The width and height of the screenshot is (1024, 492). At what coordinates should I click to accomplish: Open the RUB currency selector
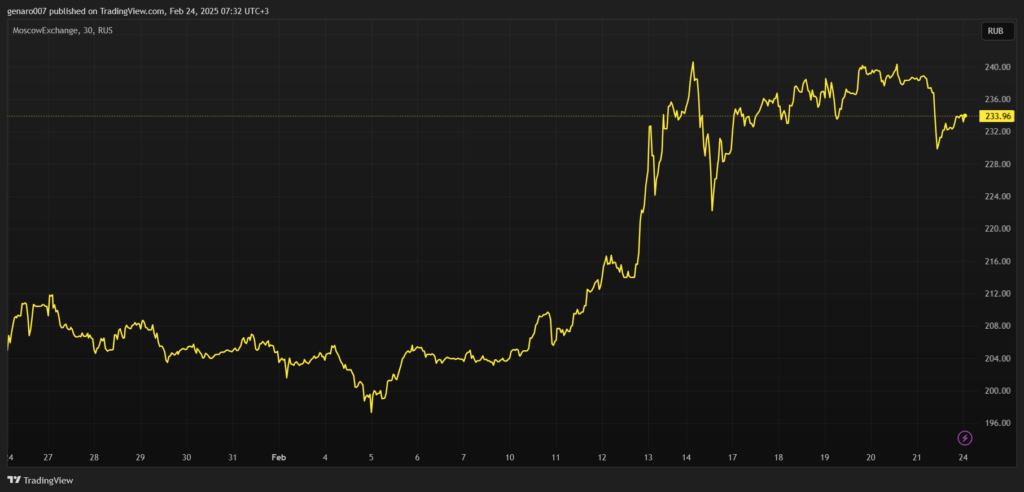(x=994, y=31)
